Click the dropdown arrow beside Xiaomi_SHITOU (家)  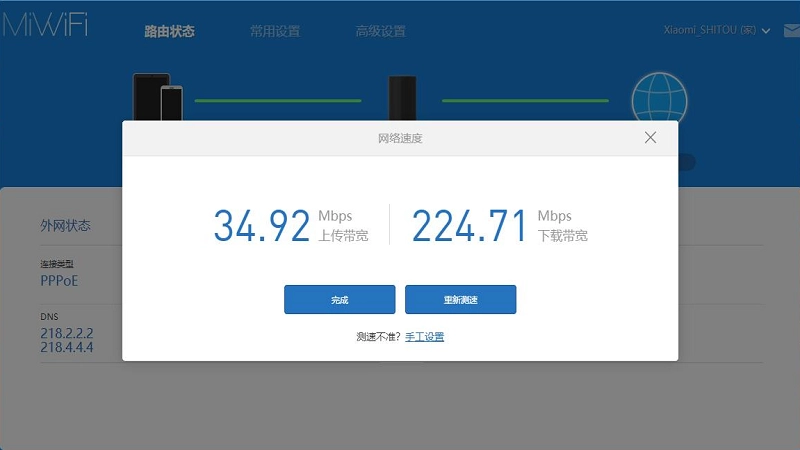766,31
